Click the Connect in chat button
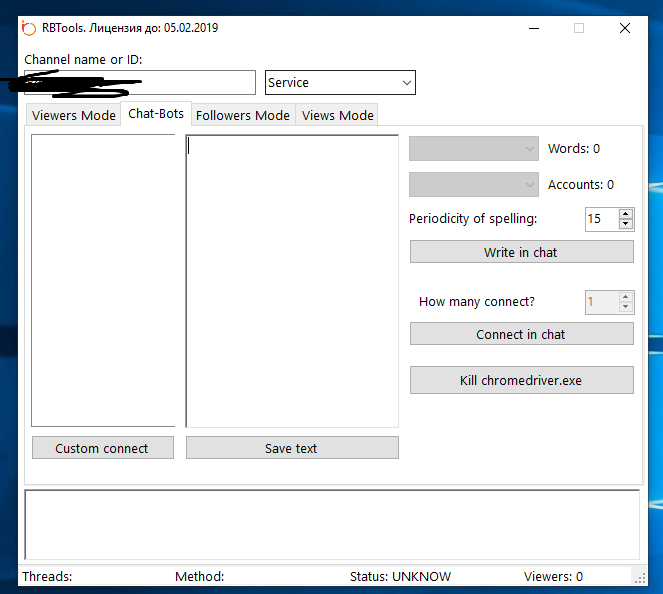663x594 pixels. coord(521,334)
